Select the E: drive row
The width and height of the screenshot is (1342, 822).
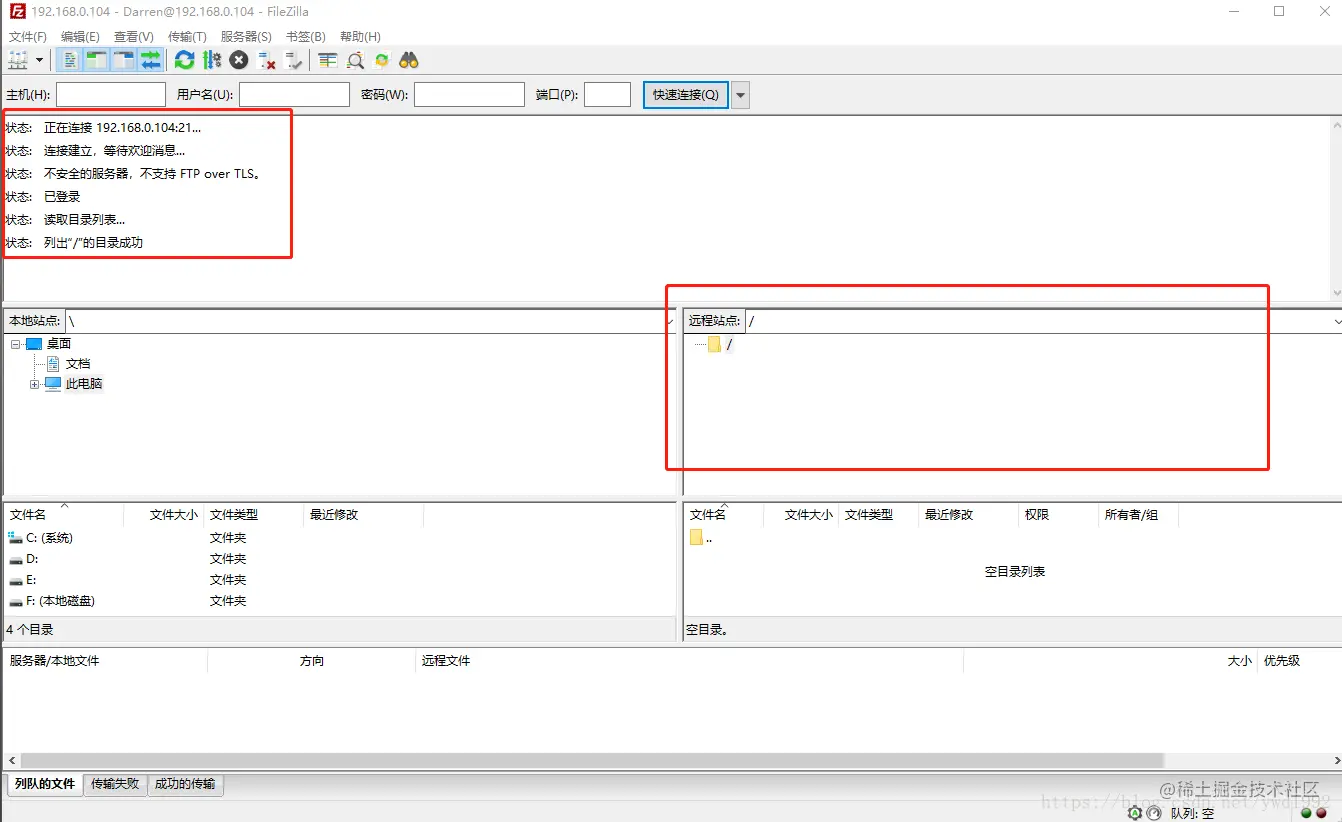[x=339, y=580]
